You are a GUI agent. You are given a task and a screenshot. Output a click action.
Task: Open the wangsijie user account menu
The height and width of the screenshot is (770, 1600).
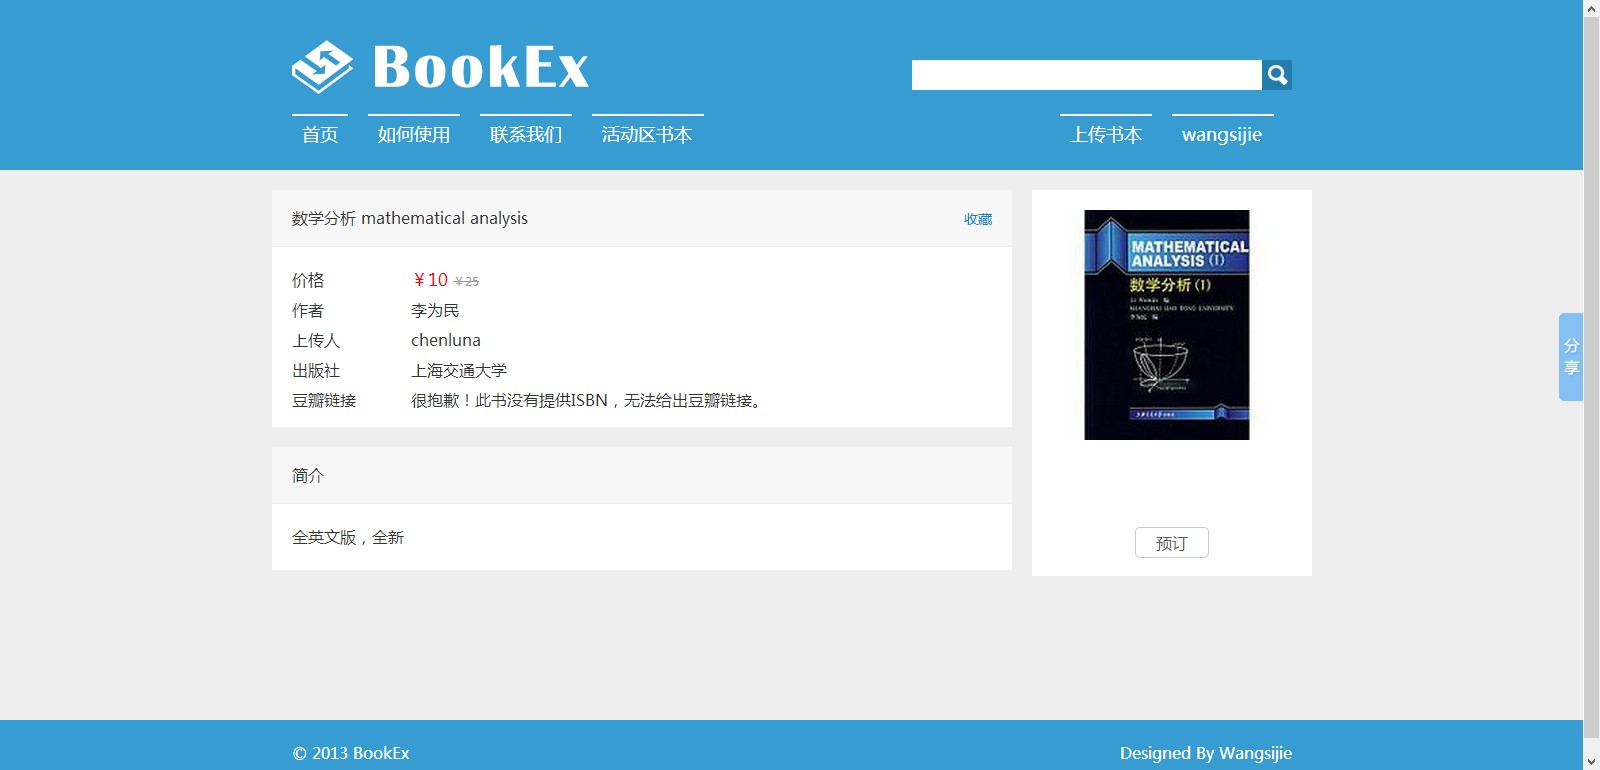pyautogui.click(x=1222, y=135)
